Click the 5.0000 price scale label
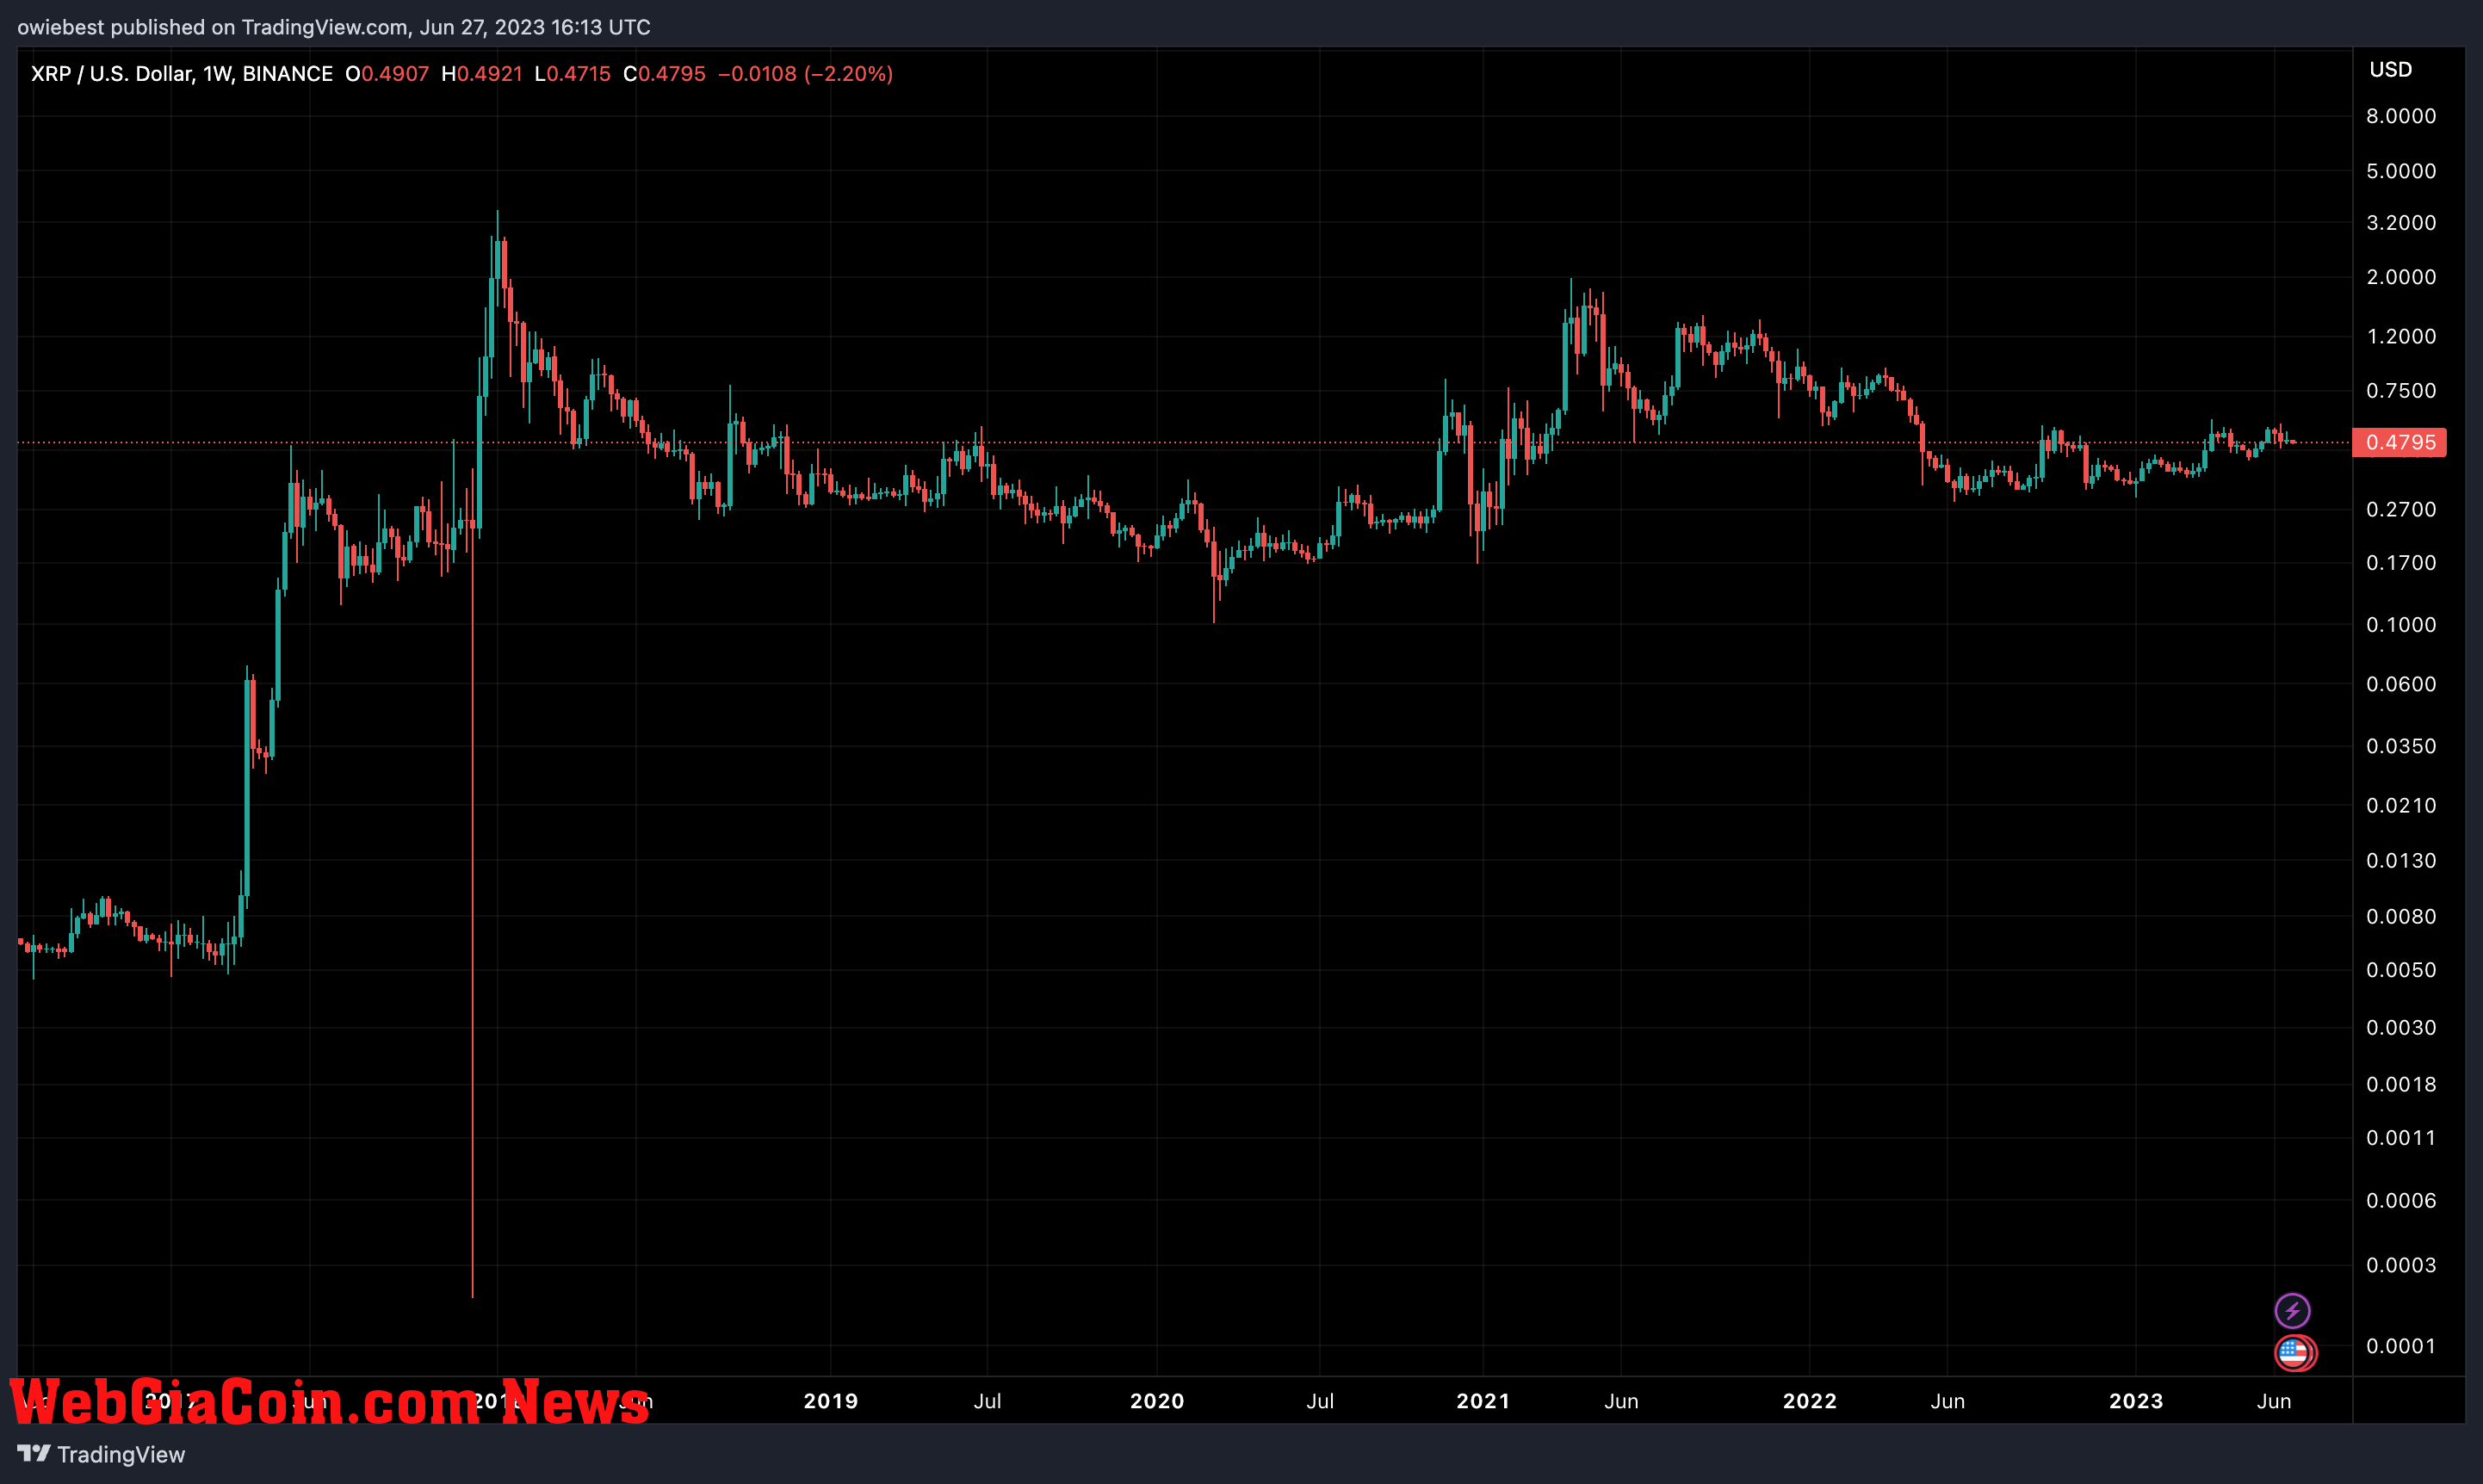Screen dimensions: 2483x1484 click(x=2400, y=171)
